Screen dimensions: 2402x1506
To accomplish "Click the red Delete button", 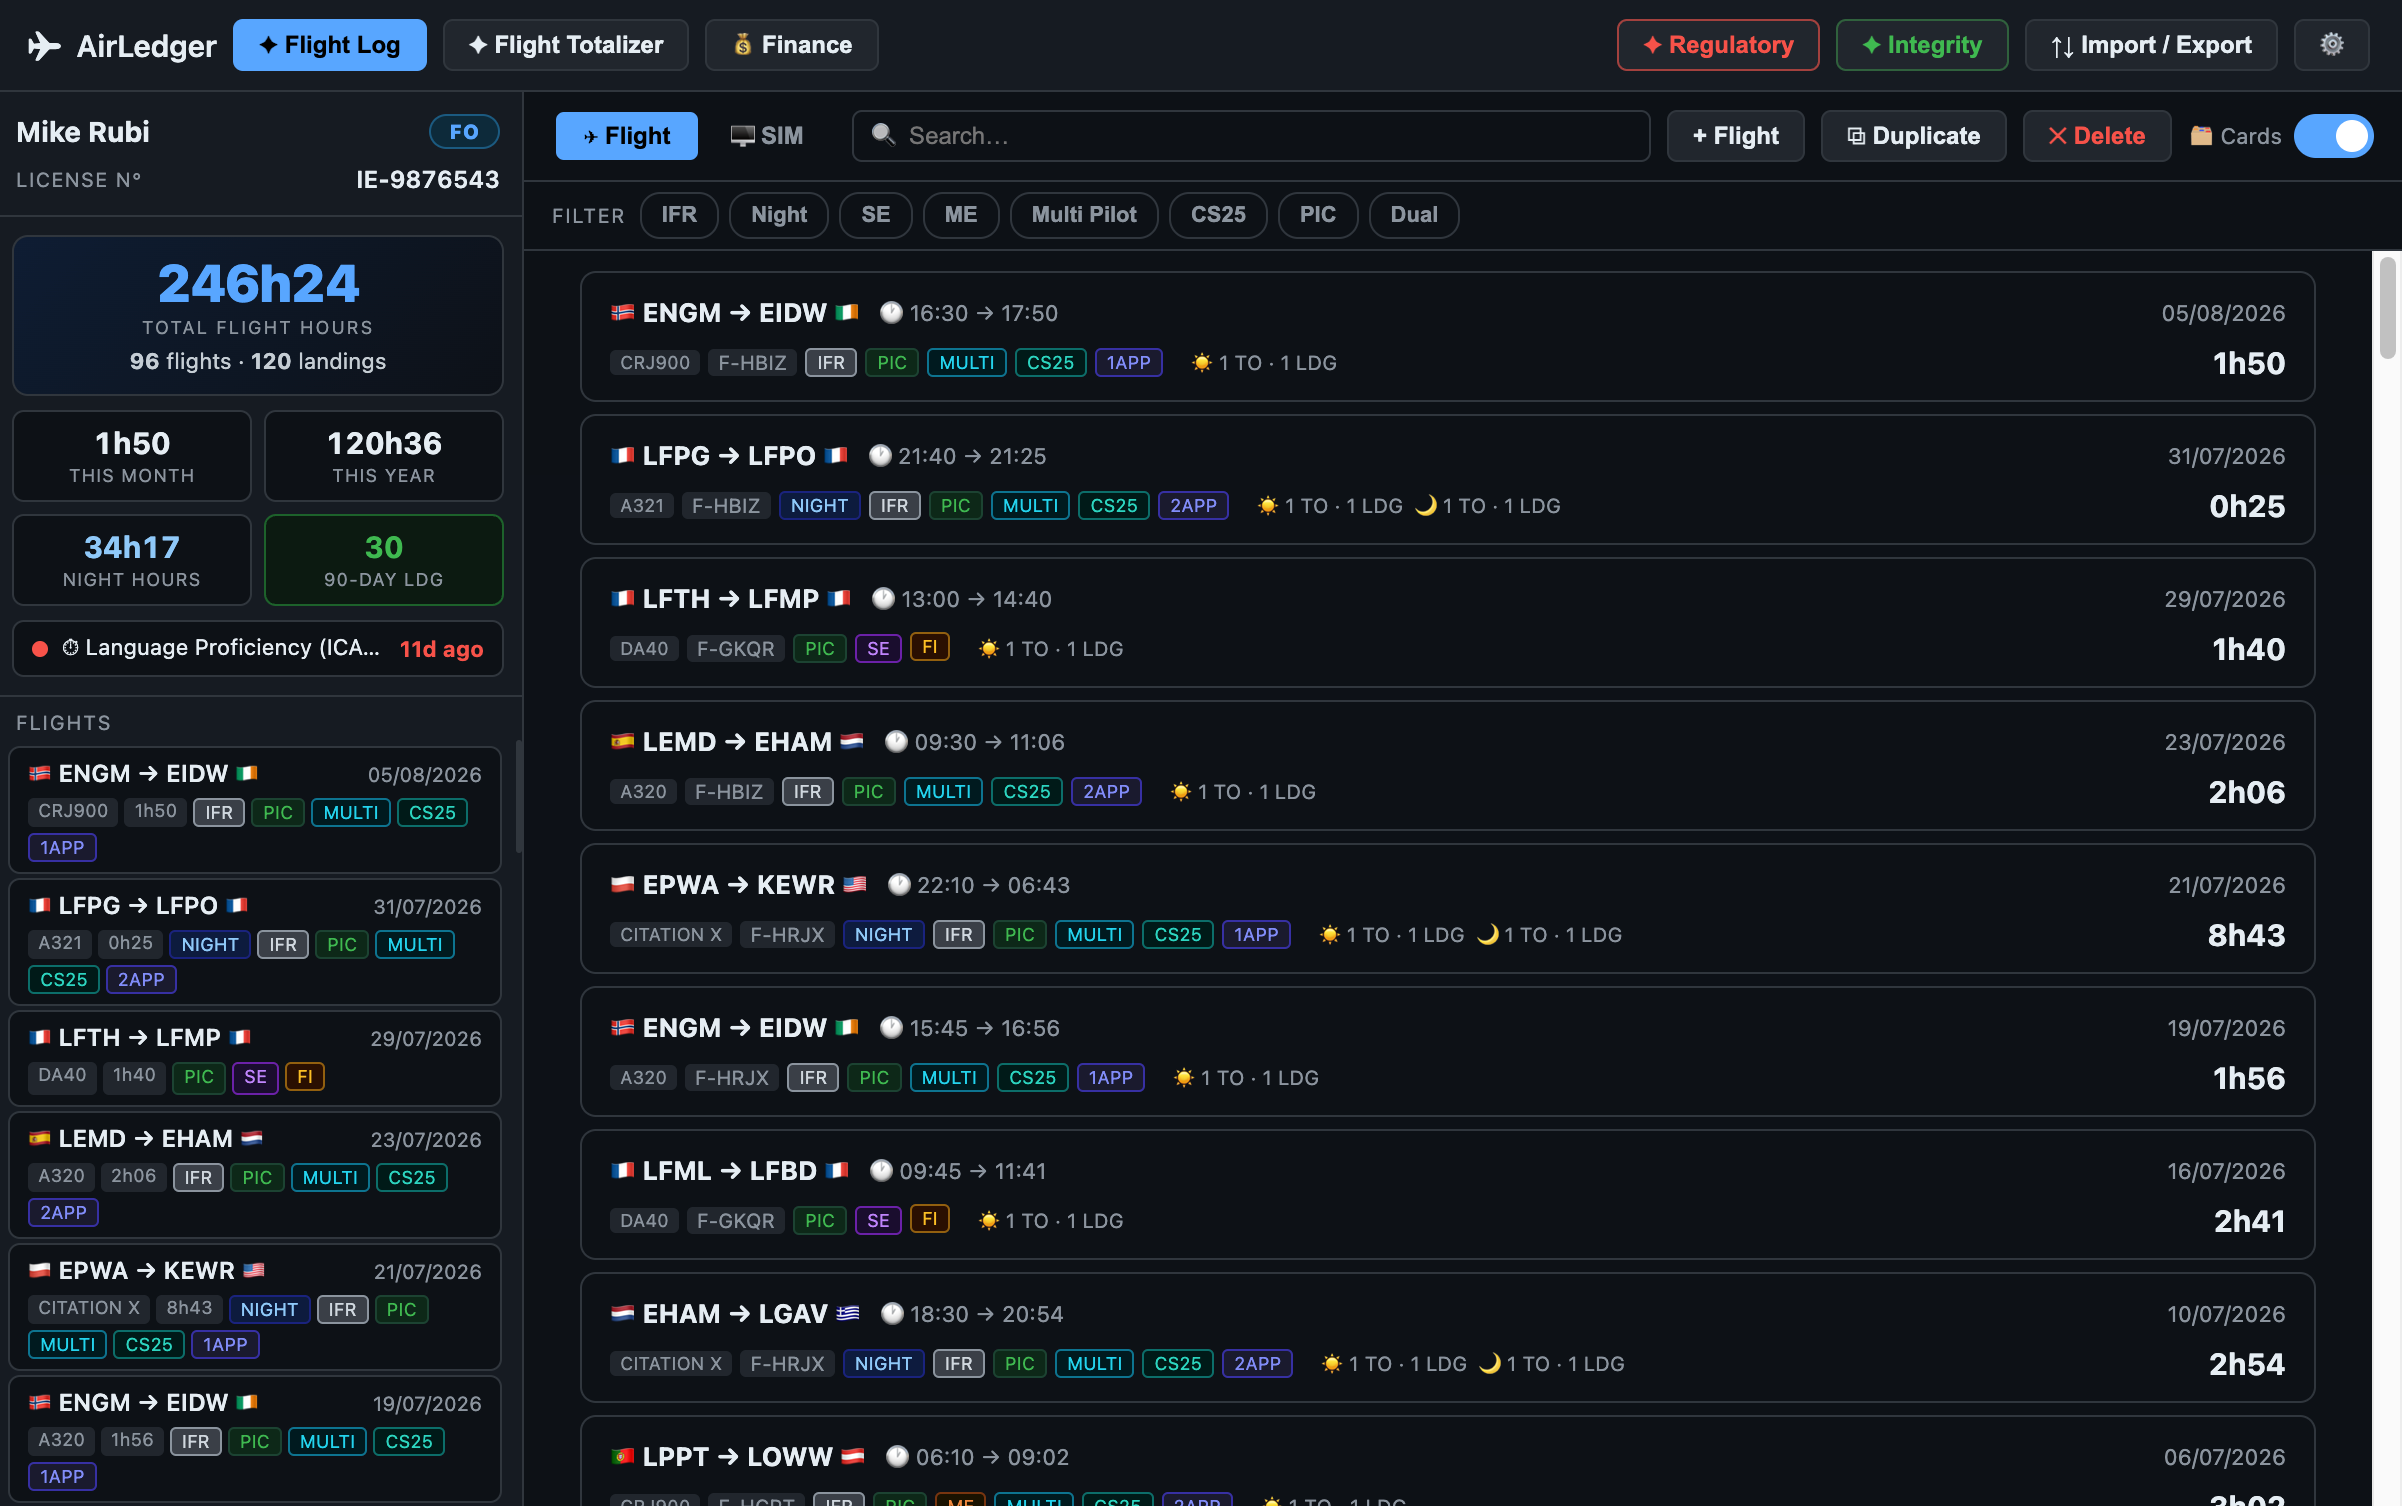I will coord(2097,136).
